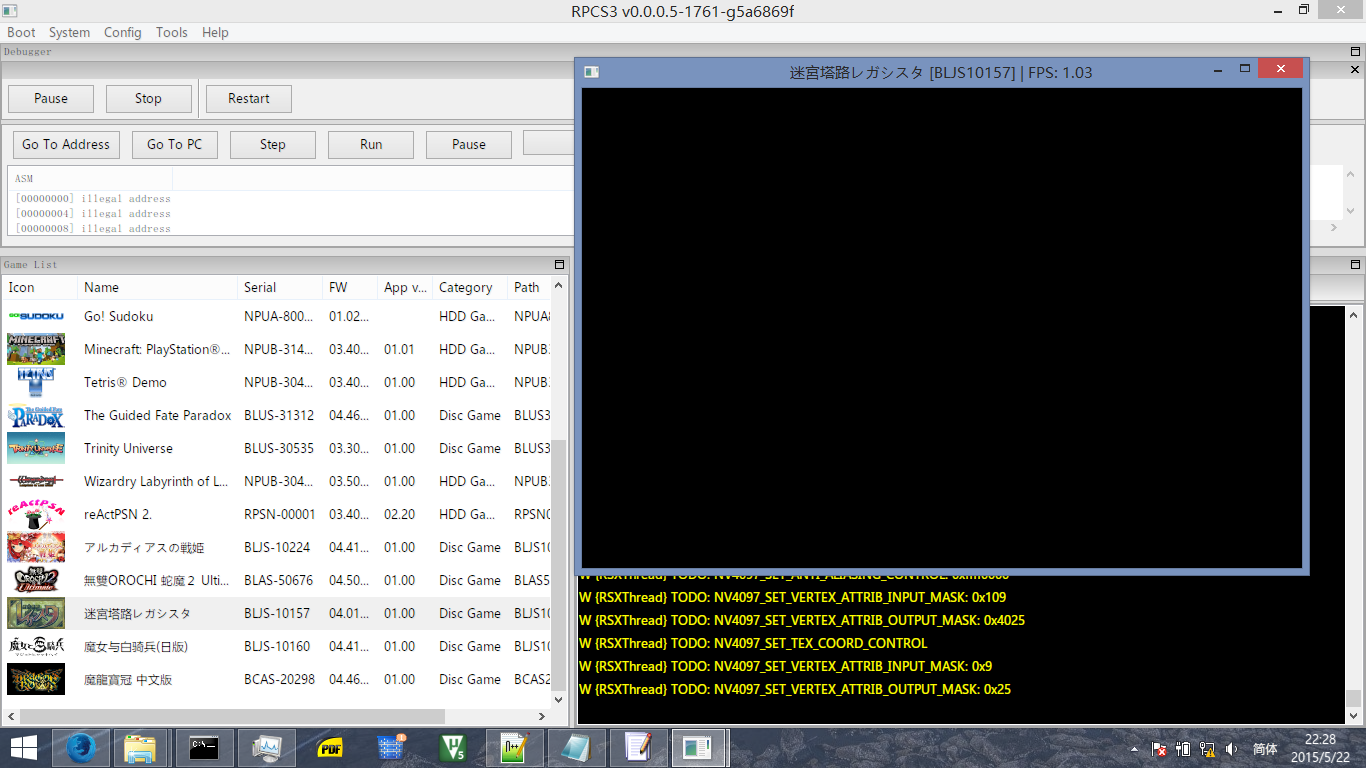Image resolution: width=1366 pixels, height=768 pixels.
Task: Click the reActPSN icon
Action: click(36, 514)
